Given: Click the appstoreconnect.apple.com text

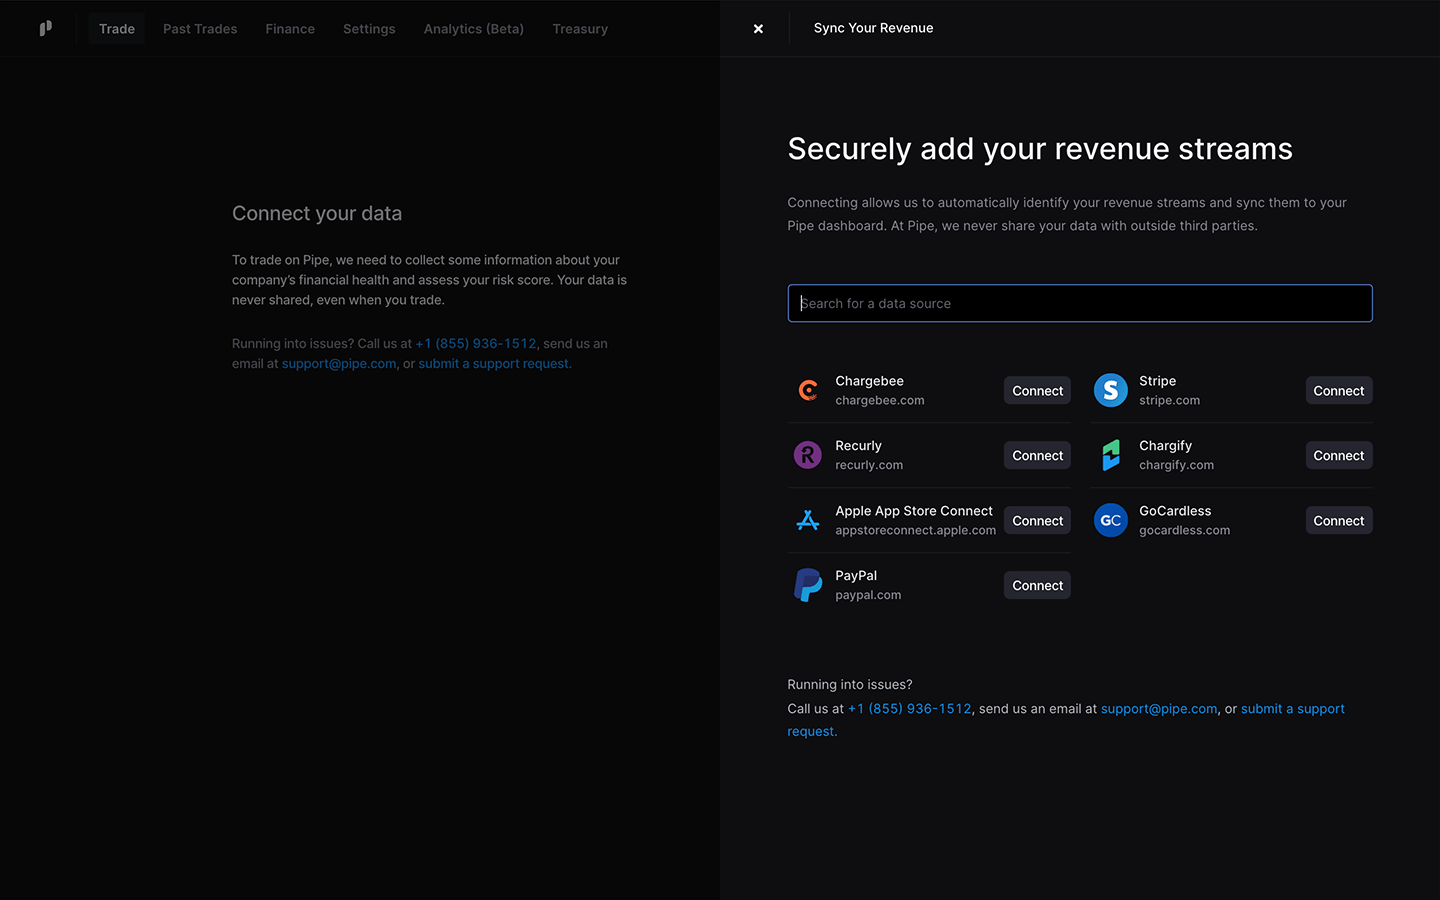Looking at the screenshot, I should [x=915, y=530].
